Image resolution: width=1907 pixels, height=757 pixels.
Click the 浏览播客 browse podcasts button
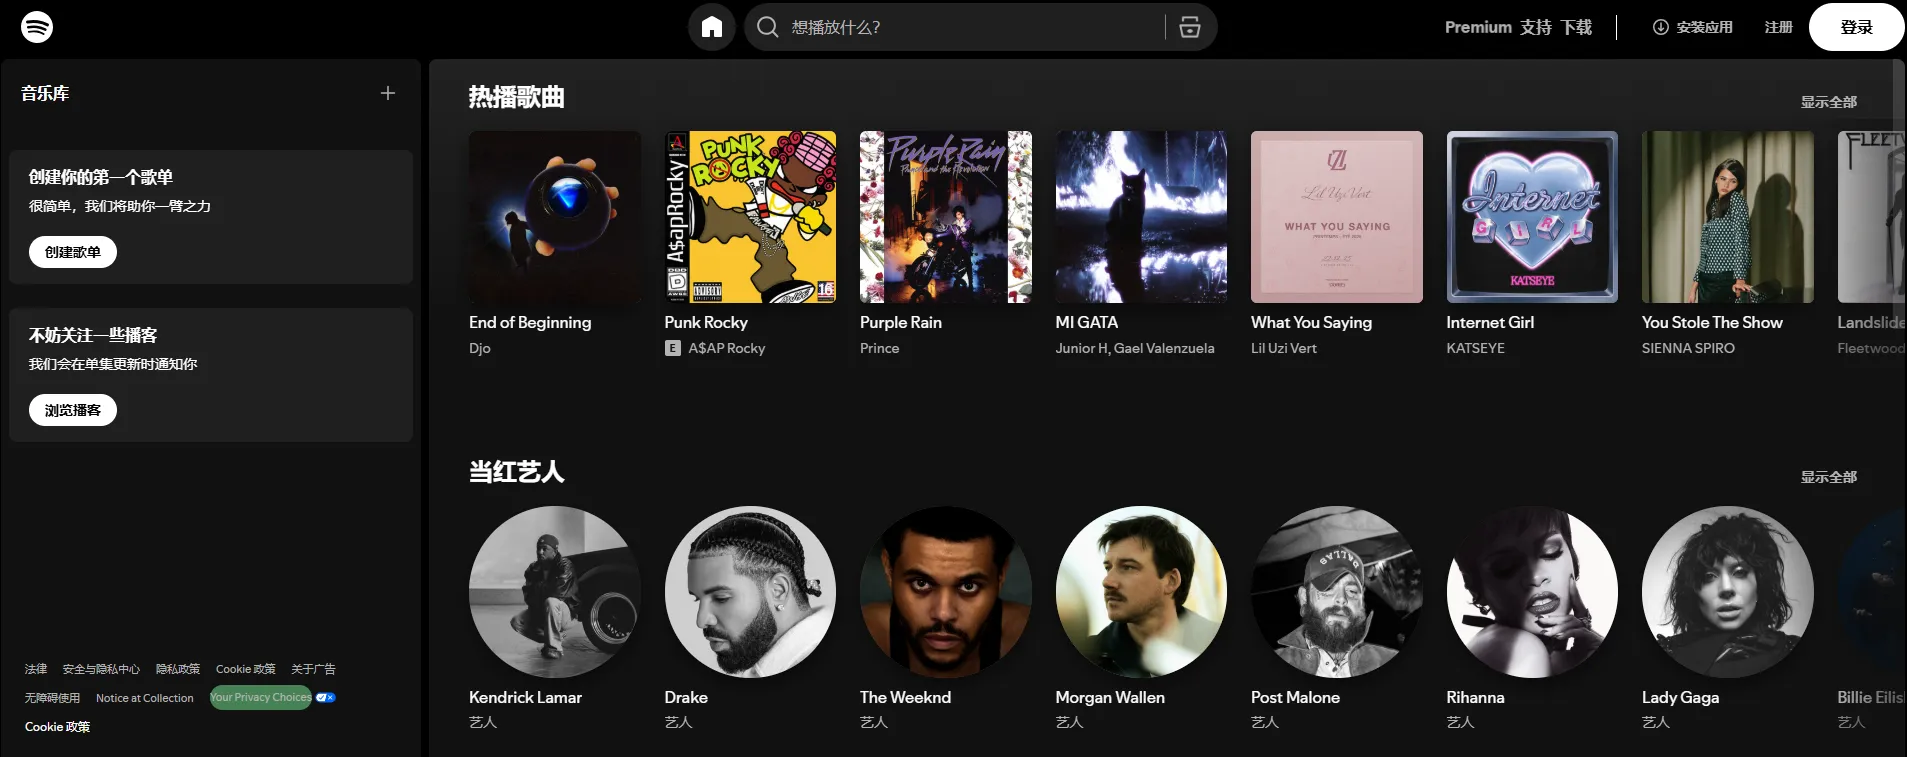[73, 410]
